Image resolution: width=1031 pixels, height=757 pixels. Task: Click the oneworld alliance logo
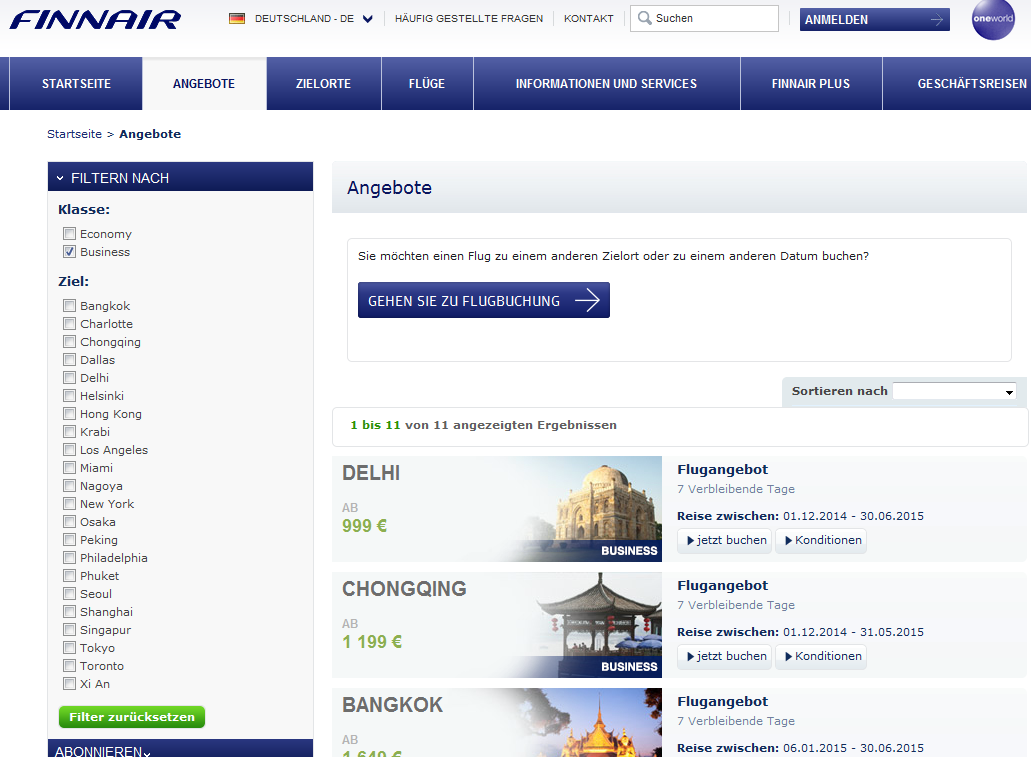tap(992, 19)
